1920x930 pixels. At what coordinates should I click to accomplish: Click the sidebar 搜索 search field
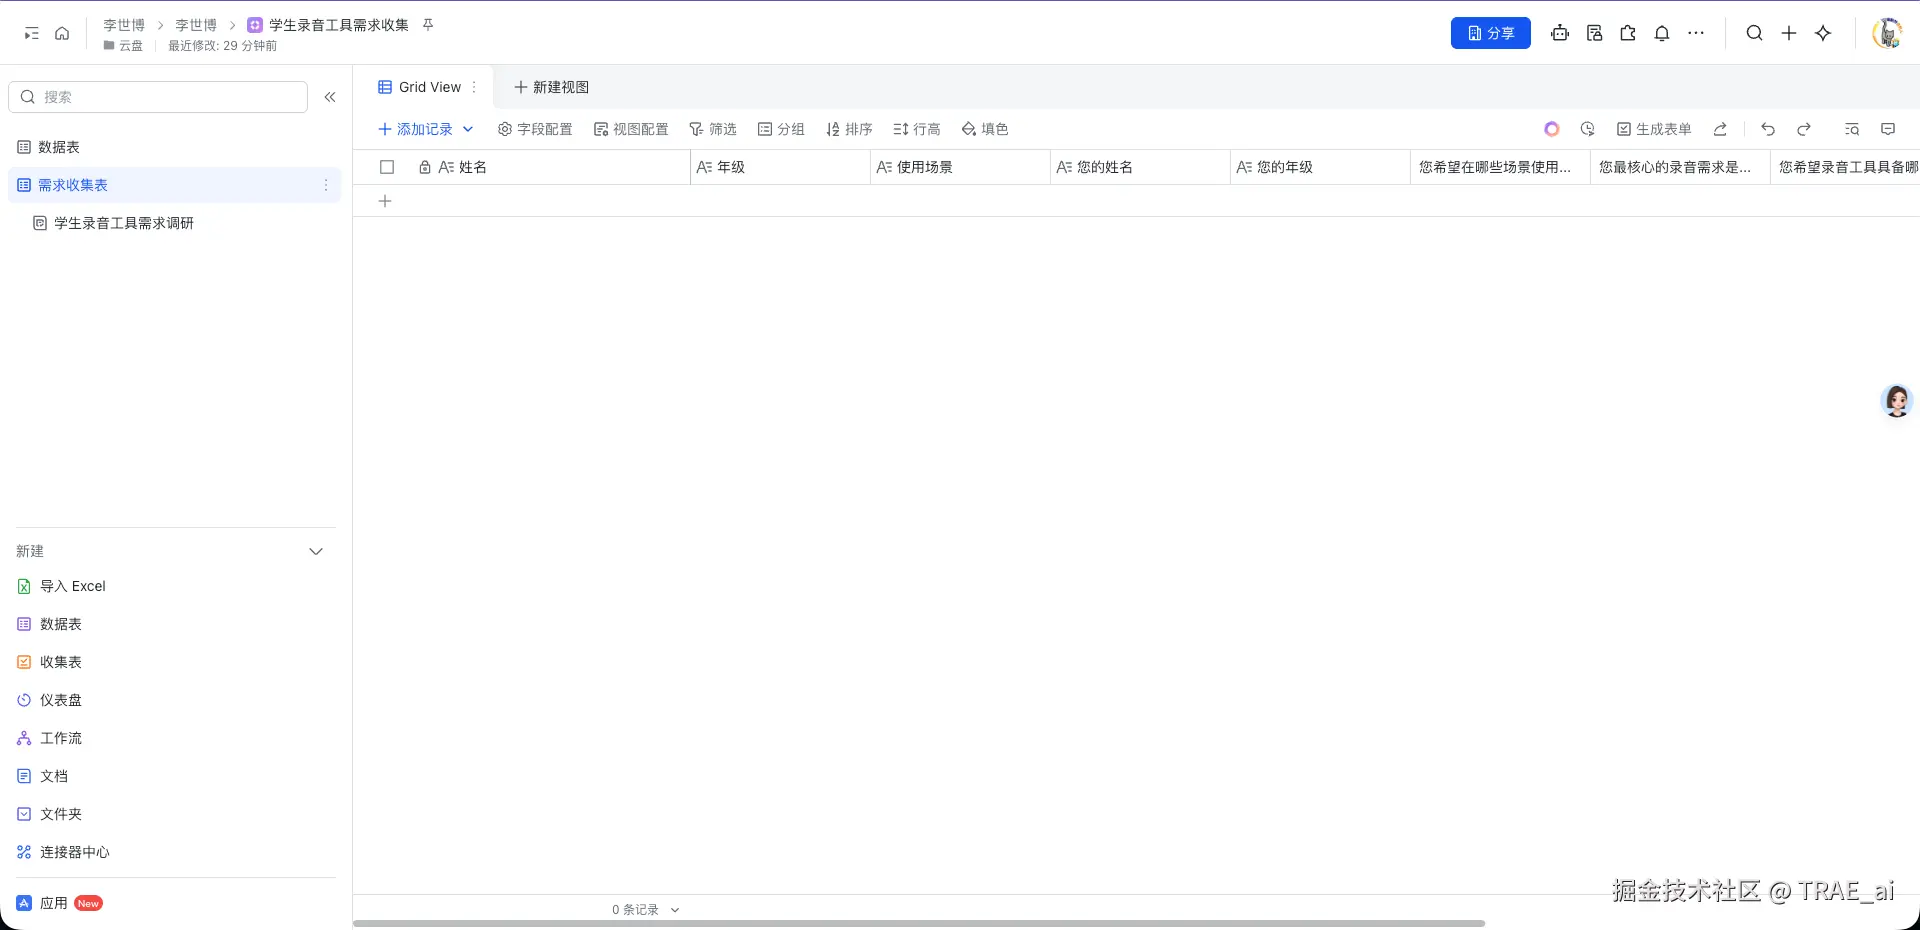(158, 97)
